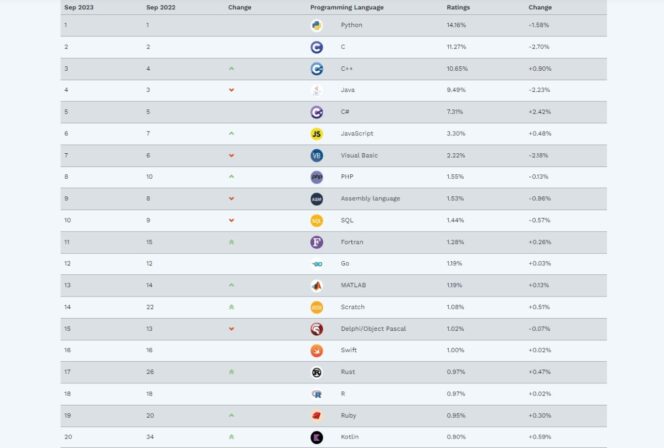Click the Assembly language name text
This screenshot has height=448, width=664.
click(370, 199)
